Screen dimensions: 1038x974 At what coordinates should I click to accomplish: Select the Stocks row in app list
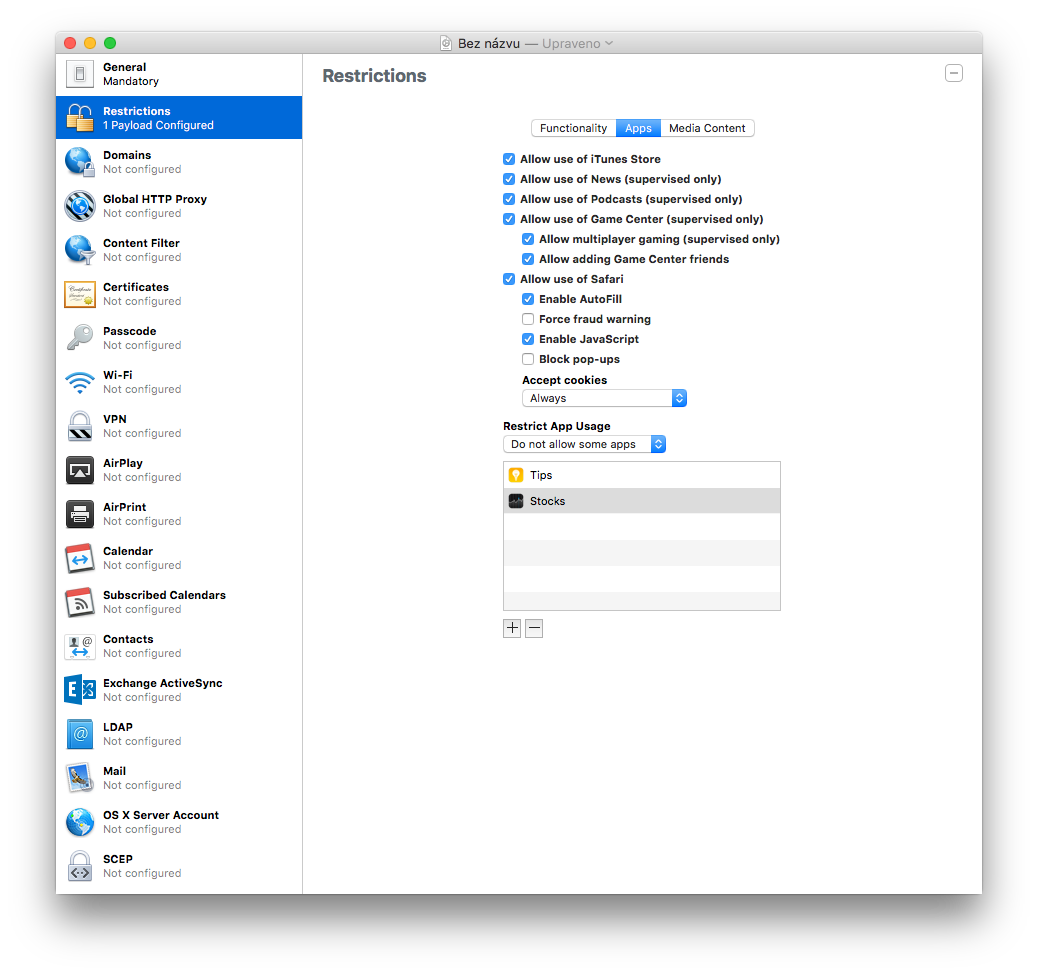coord(641,501)
